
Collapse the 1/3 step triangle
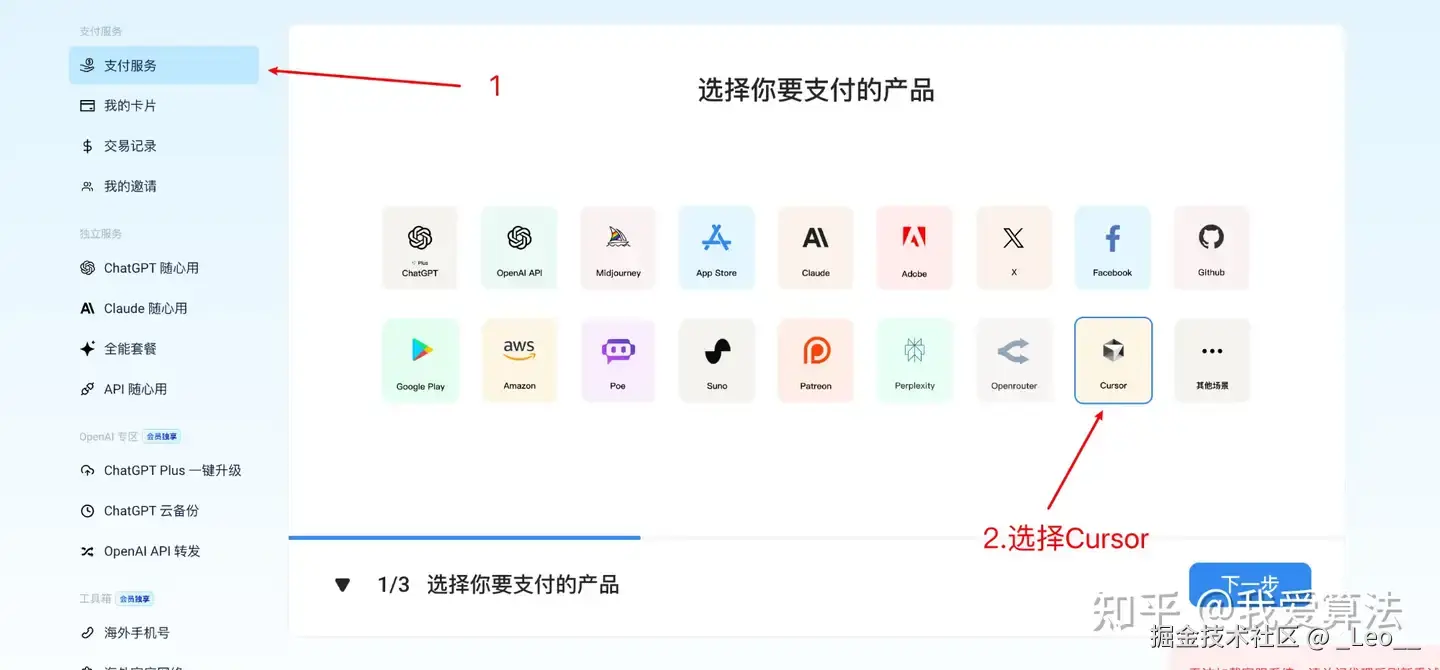[343, 585]
